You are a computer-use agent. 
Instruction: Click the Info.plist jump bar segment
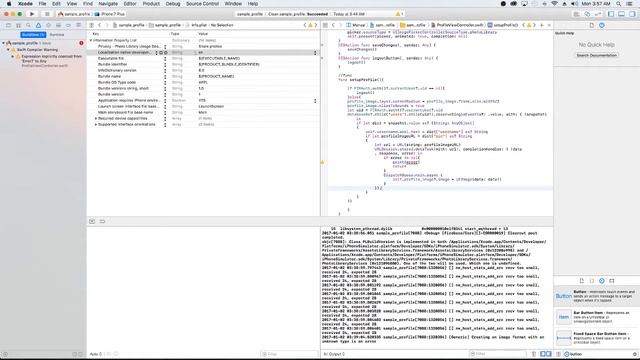(x=196, y=25)
